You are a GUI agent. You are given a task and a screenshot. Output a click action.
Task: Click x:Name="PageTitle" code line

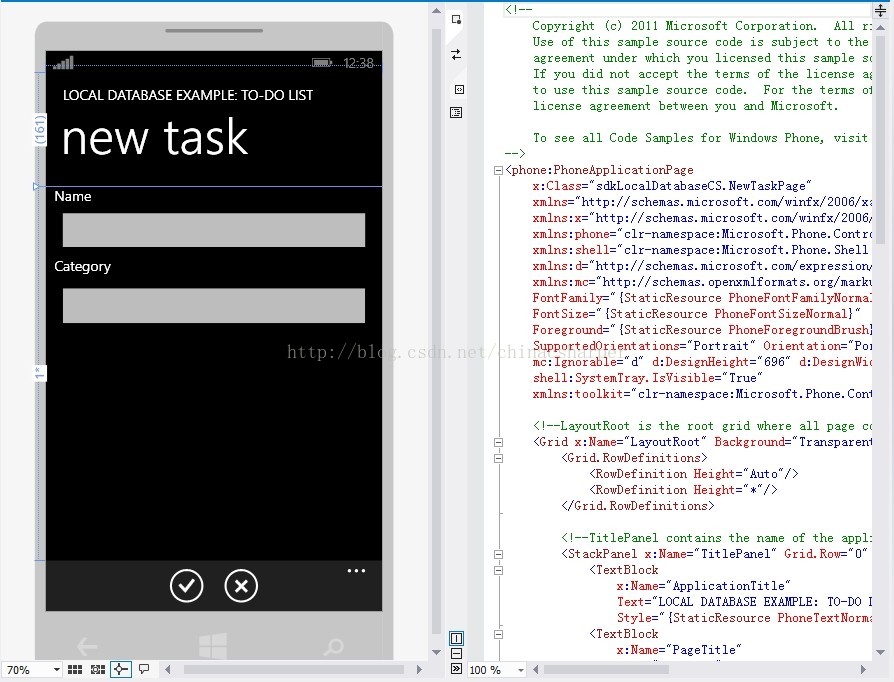pyautogui.click(x=679, y=650)
